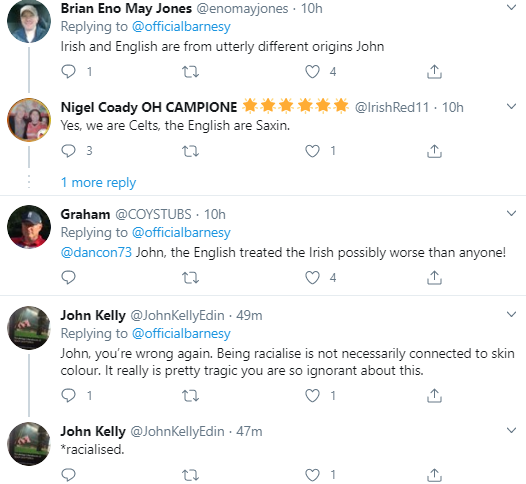This screenshot has height=484, width=526.
Task: Share Graham's tweet using share icon
Action: (x=434, y=277)
